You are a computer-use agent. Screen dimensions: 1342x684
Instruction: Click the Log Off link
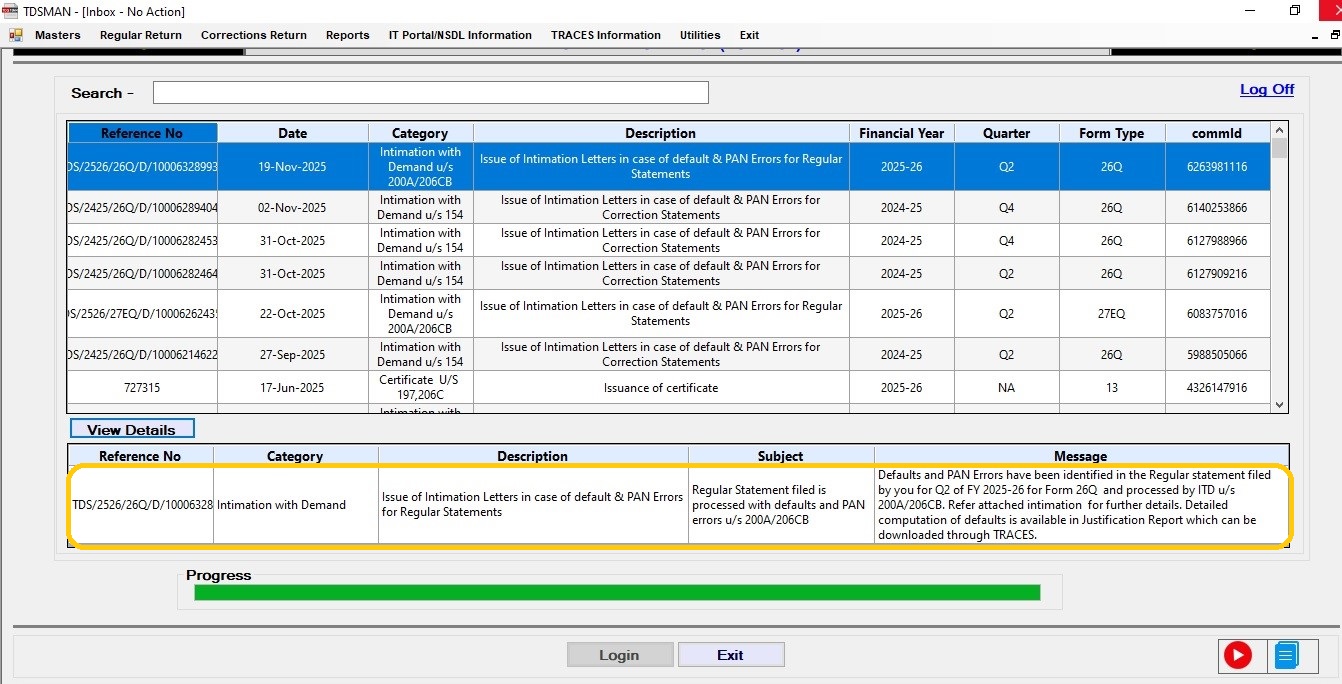pos(1266,89)
